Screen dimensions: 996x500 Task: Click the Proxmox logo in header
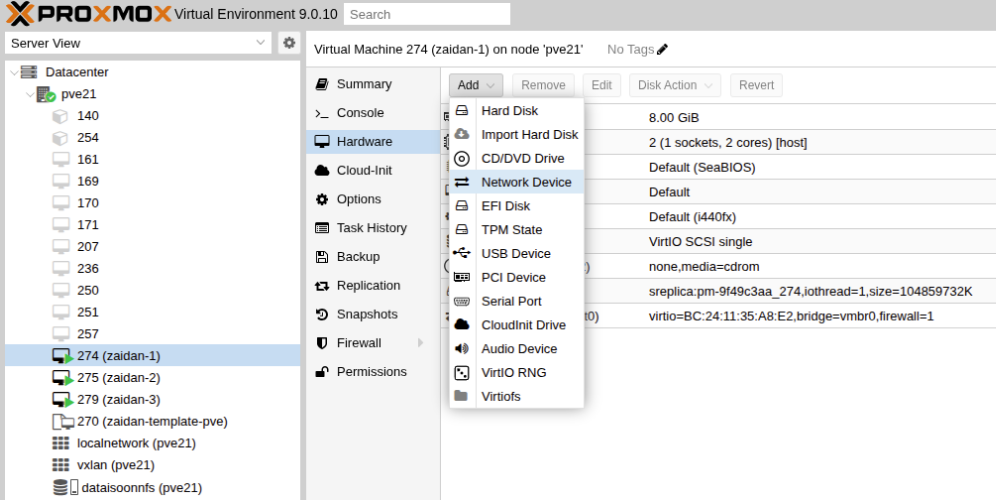(87, 14)
